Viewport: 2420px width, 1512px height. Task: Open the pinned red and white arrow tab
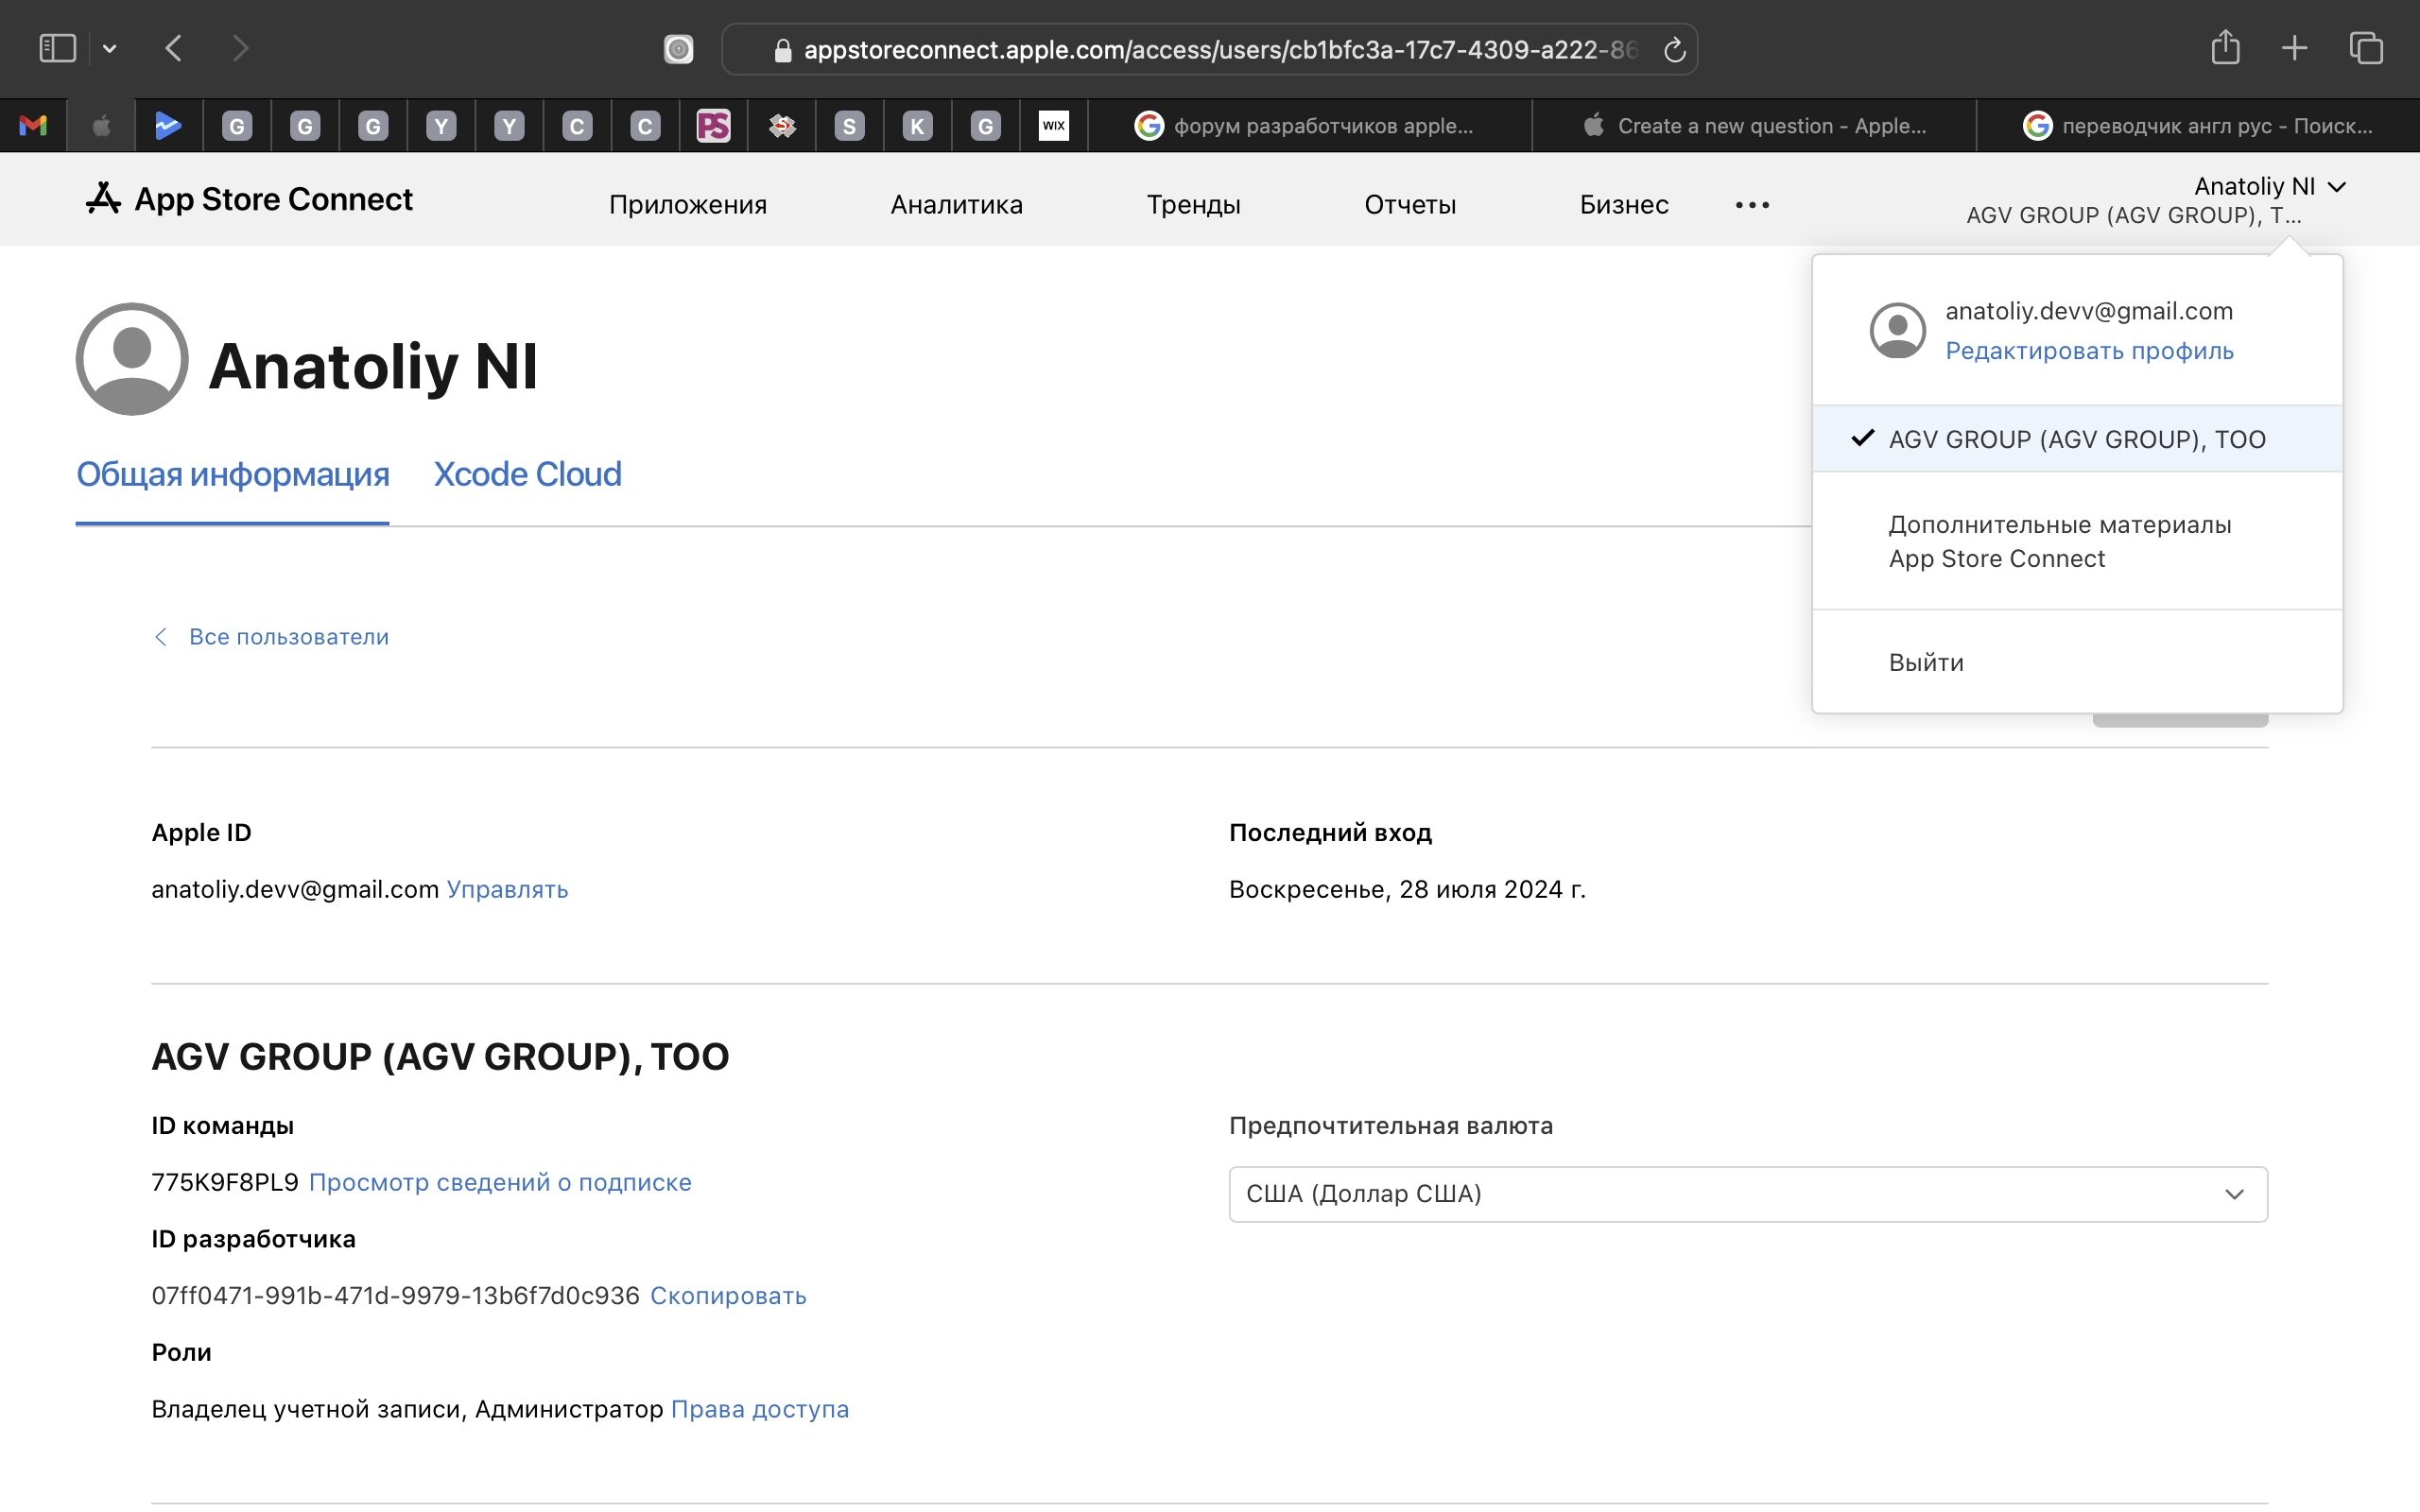(x=781, y=126)
